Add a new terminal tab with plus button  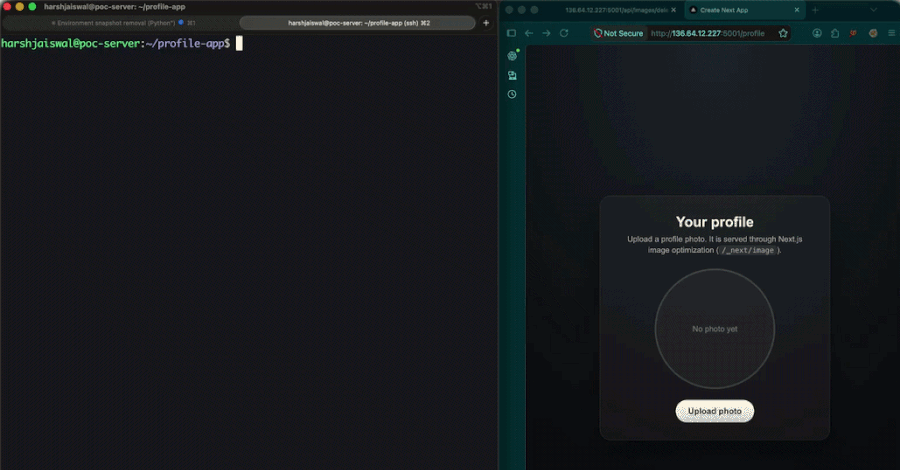coord(486,23)
